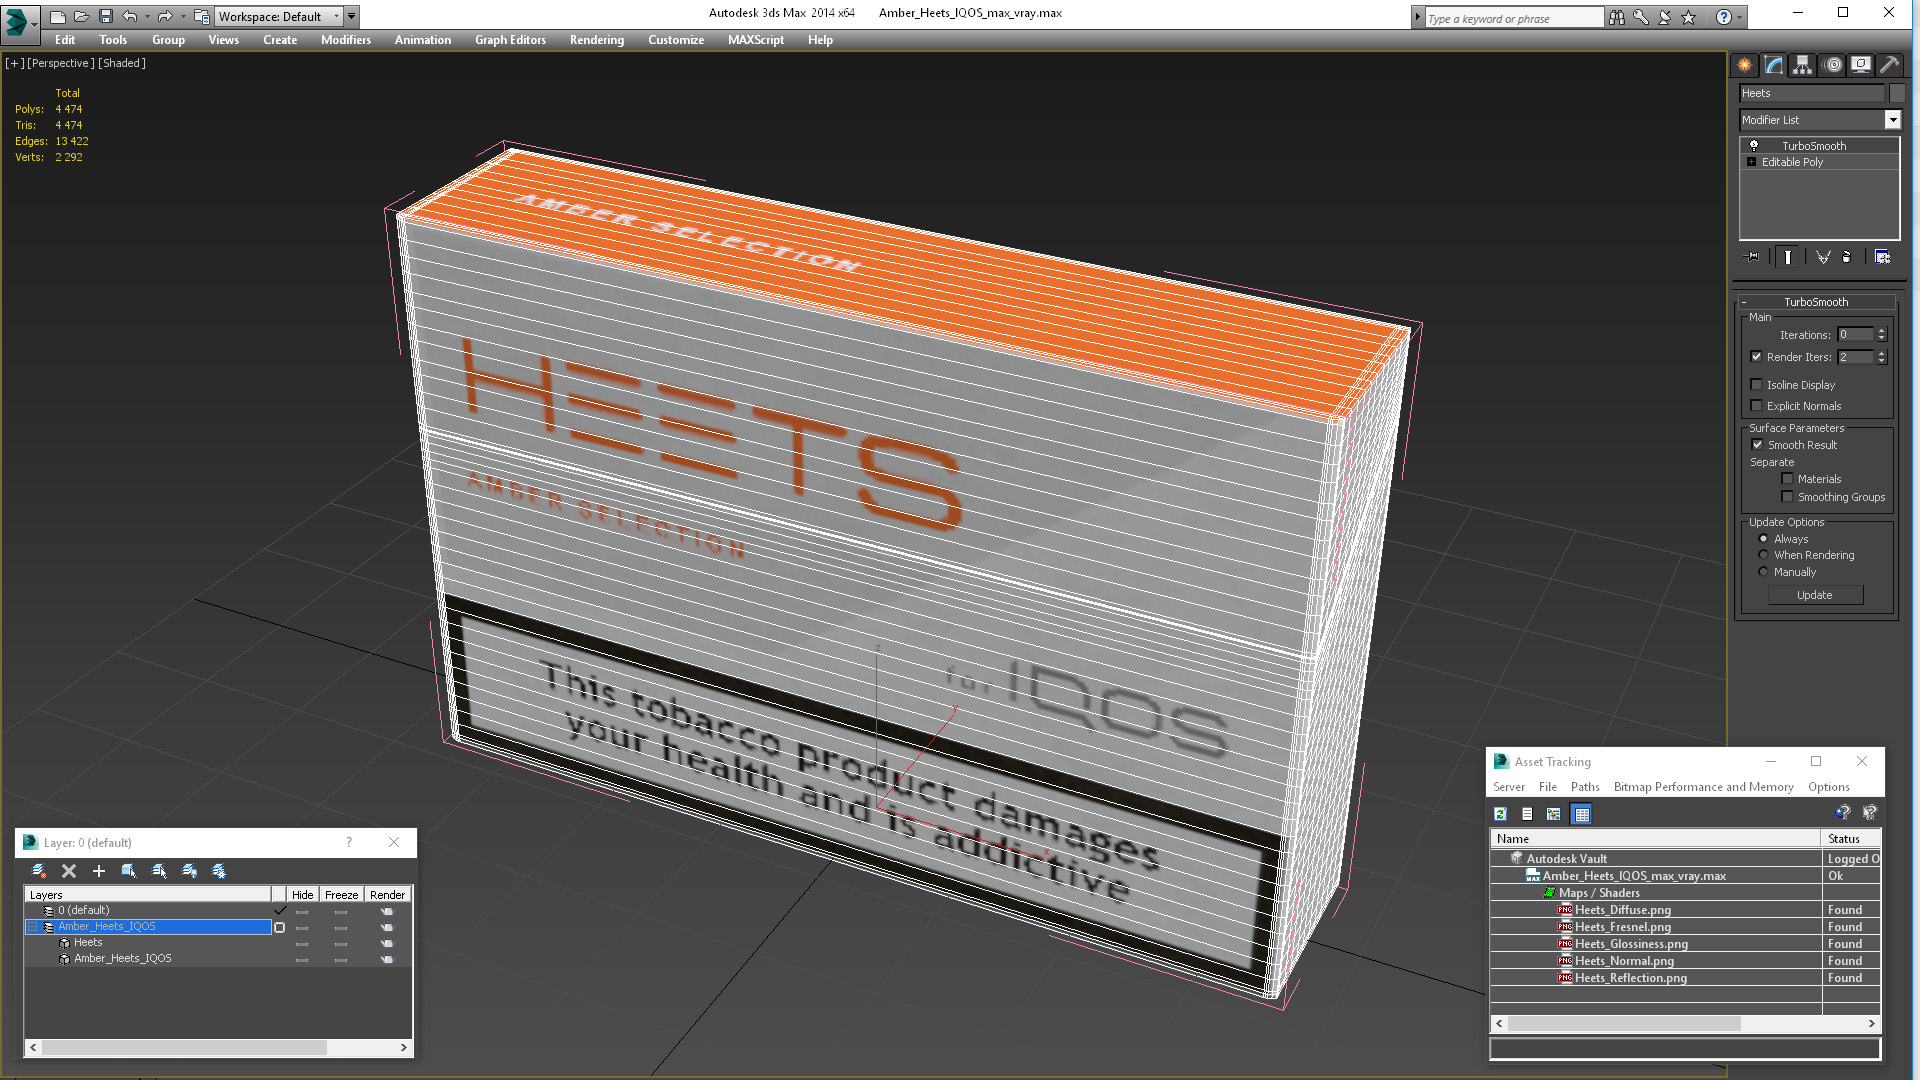This screenshot has height=1080, width=1920.
Task: Click the Pin Stack icon
Action: point(1753,257)
